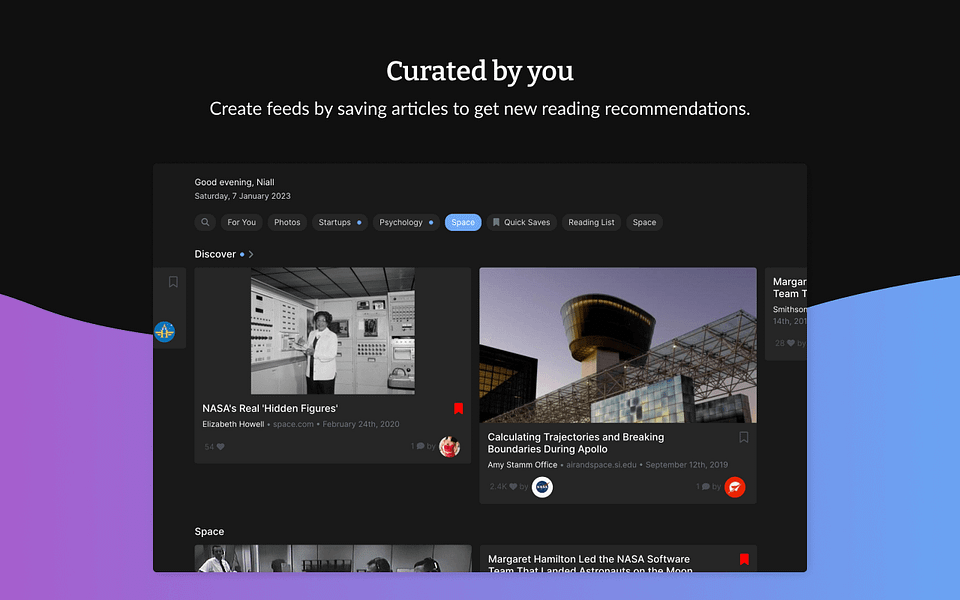
Task: Open the blue and yellow avatar on left card
Action: (164, 332)
